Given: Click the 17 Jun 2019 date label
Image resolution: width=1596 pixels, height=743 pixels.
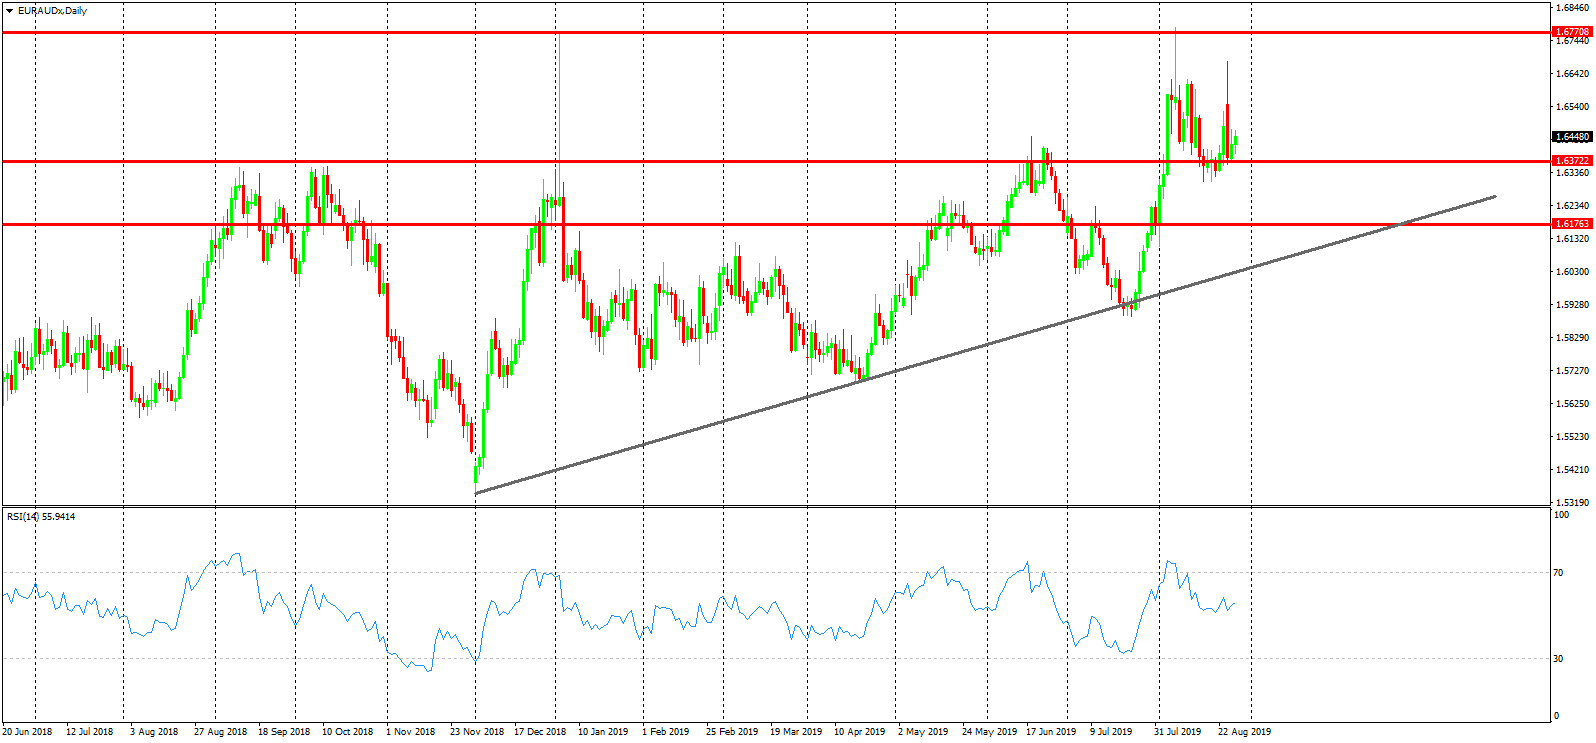Looking at the screenshot, I should point(1051,731).
